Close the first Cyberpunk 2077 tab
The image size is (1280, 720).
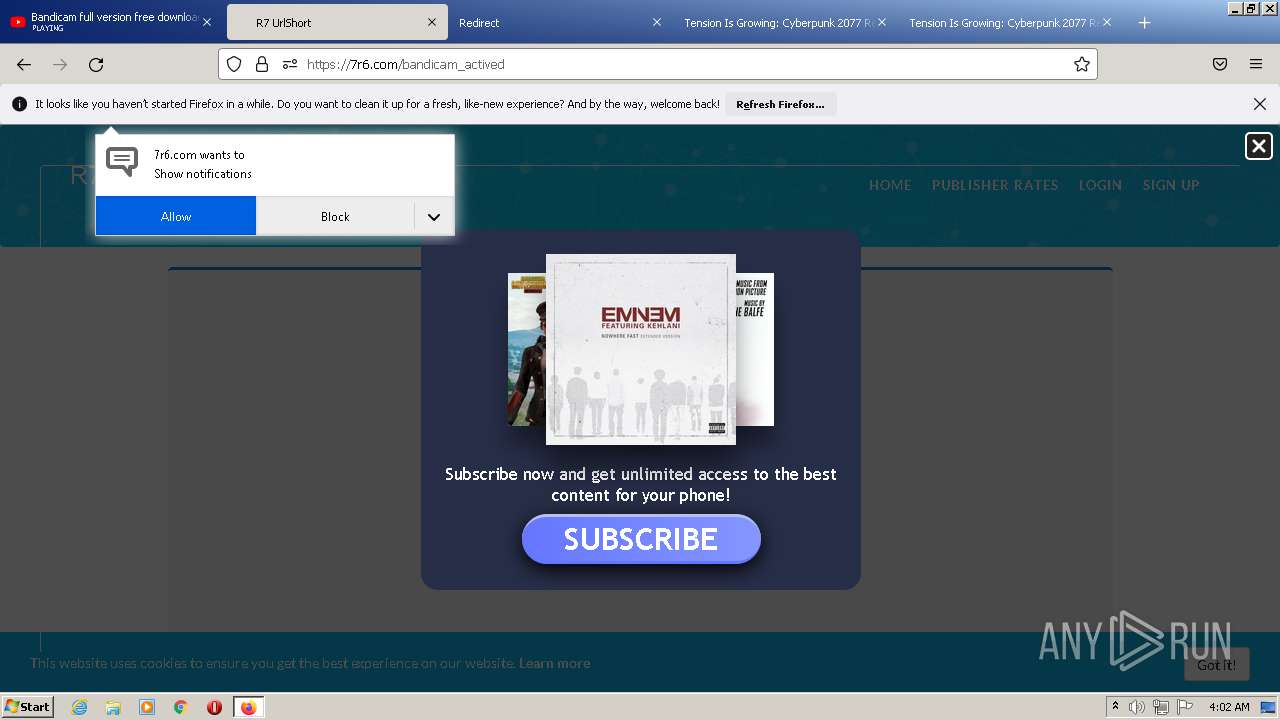pos(882,22)
